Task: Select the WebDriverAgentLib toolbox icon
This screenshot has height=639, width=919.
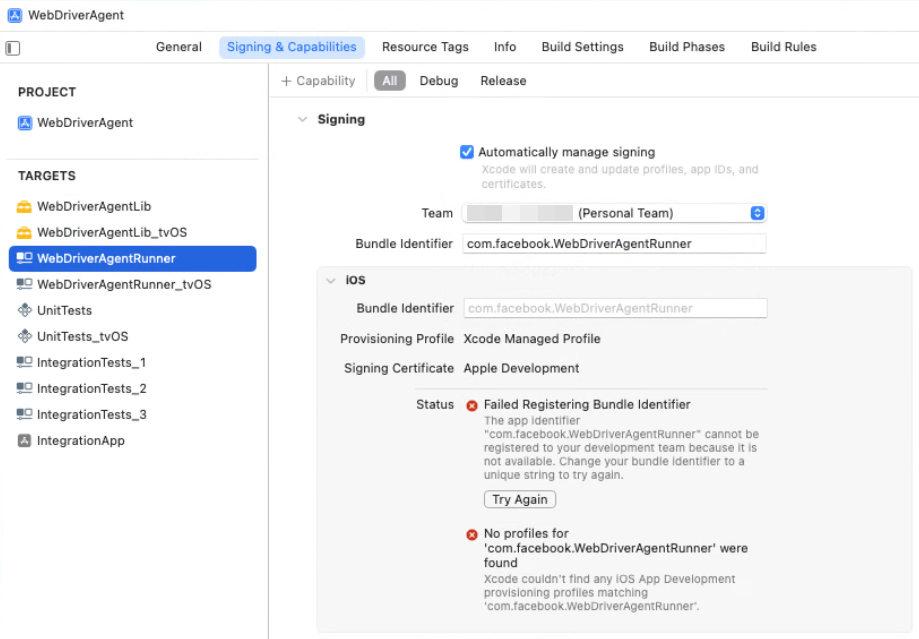Action: [25, 207]
